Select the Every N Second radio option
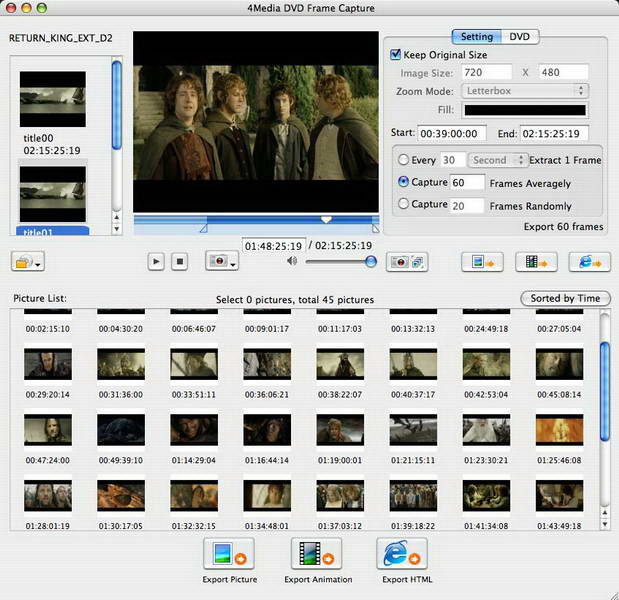Screen dimensions: 619x600 [403, 160]
